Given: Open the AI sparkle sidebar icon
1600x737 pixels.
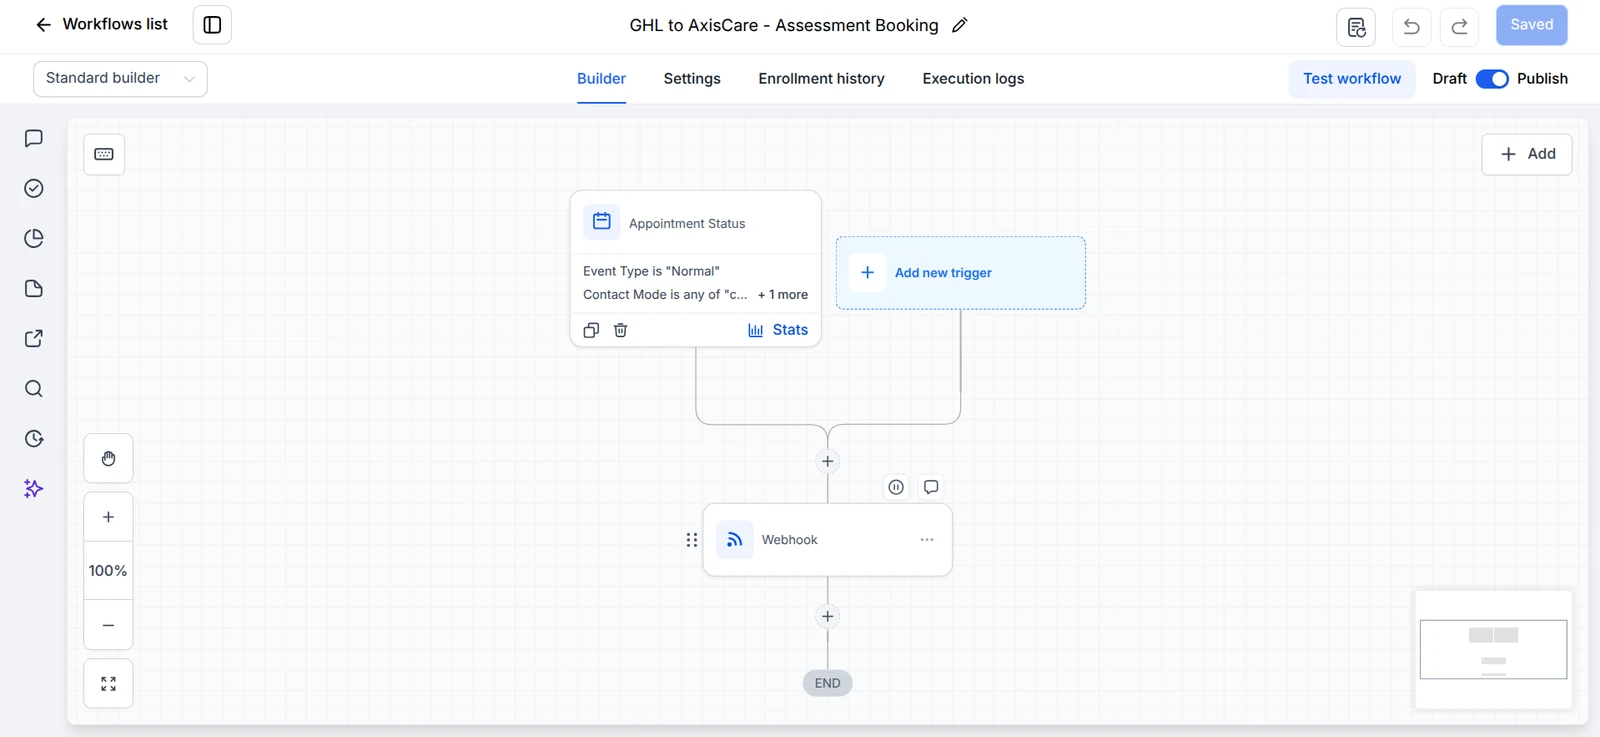Looking at the screenshot, I should 34,488.
